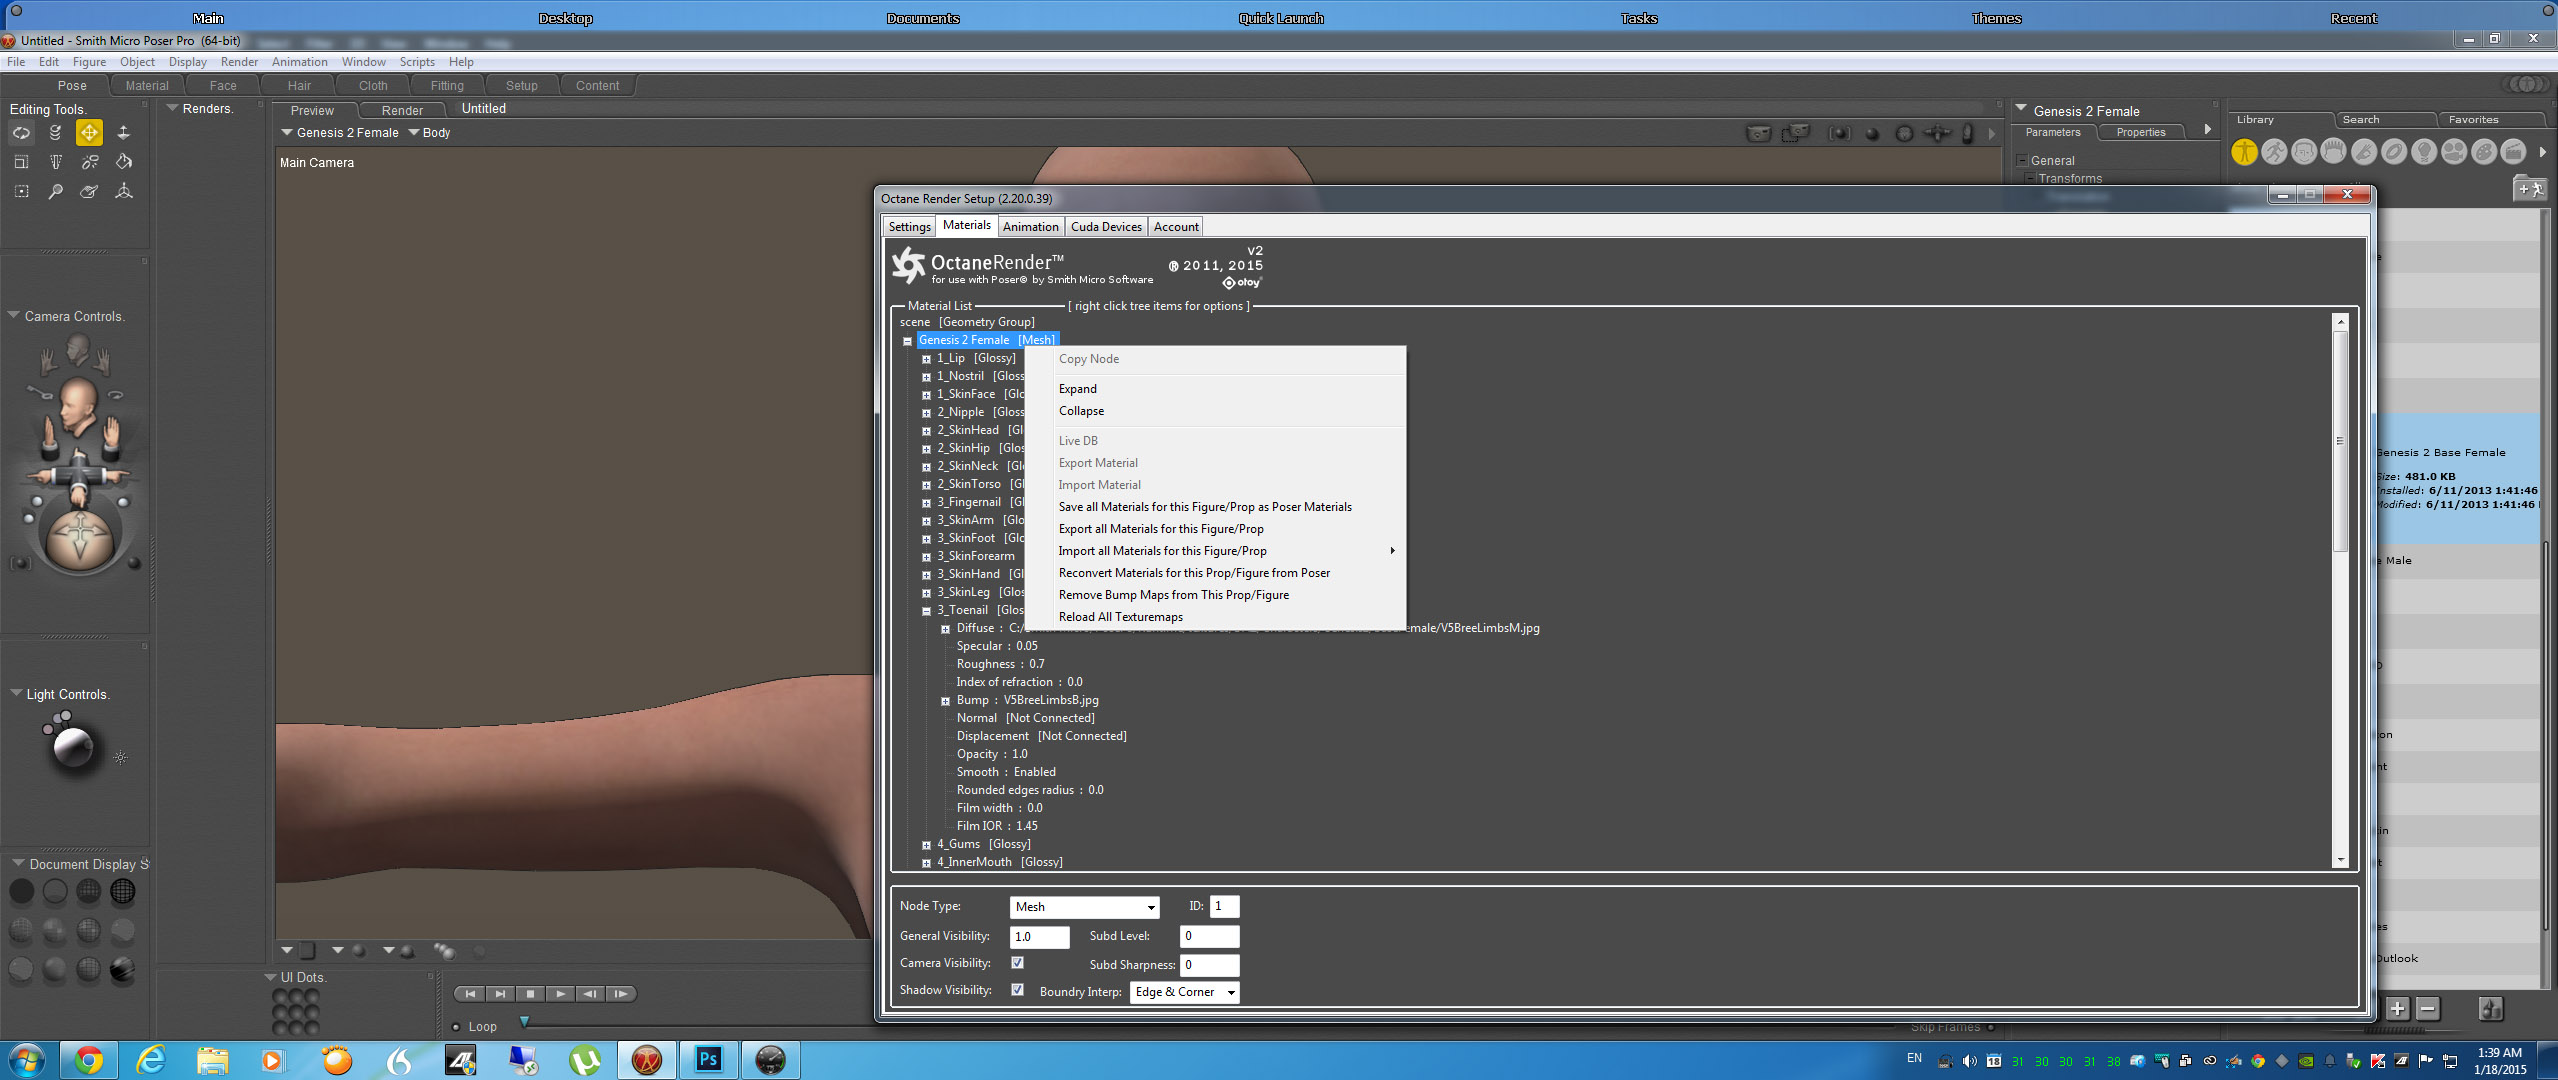The image size is (2558, 1080).
Task: Click the Subd Level input field
Action: coord(1210,936)
